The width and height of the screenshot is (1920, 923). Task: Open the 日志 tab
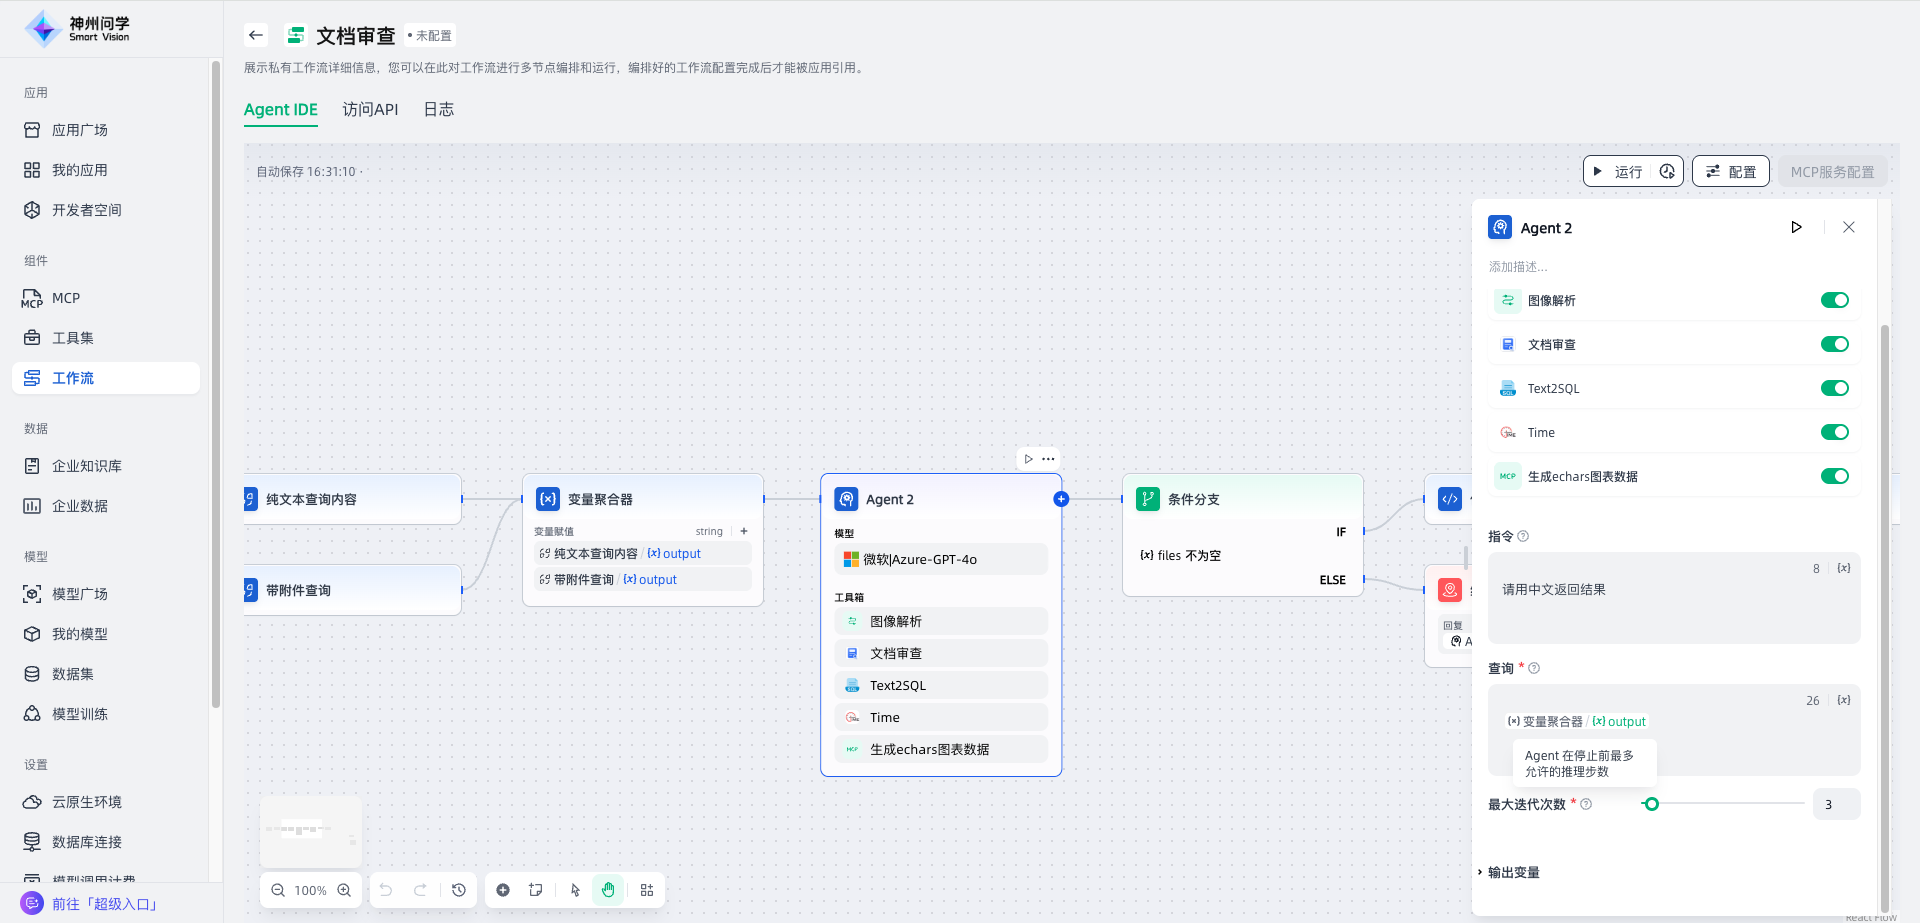tap(438, 109)
